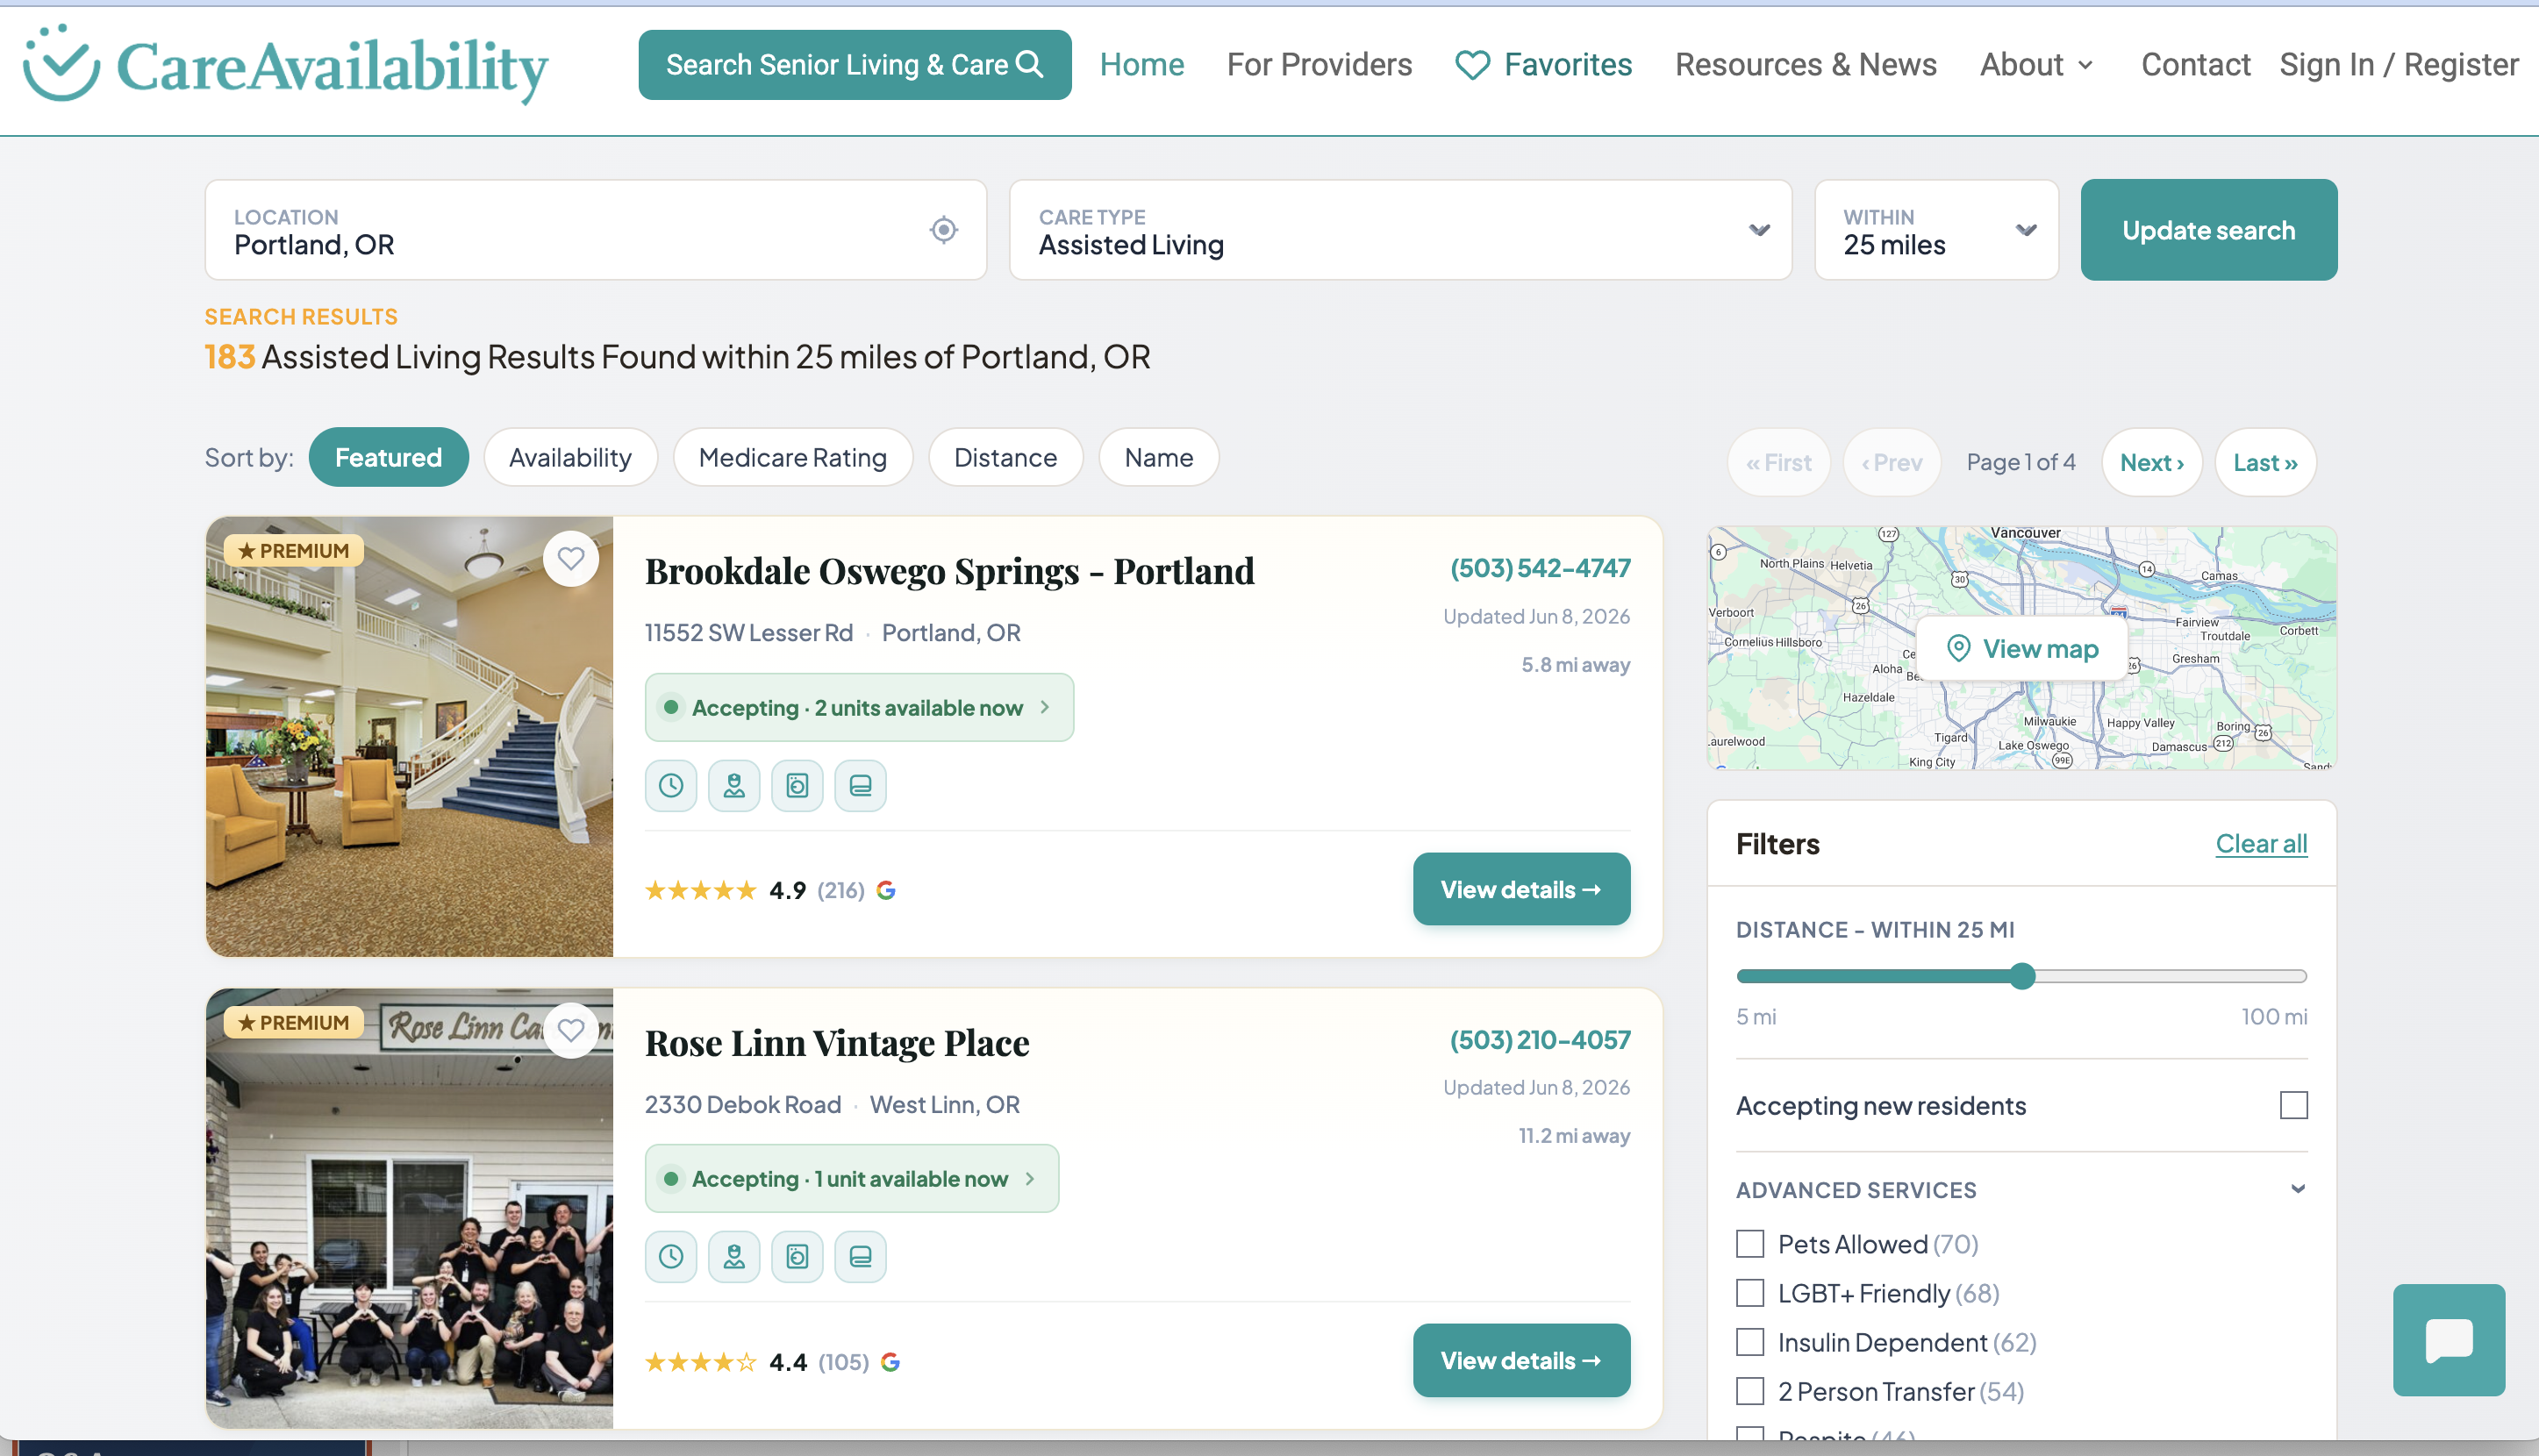
Task: Click Brookdale caregiver amenity icon
Action: 734,786
